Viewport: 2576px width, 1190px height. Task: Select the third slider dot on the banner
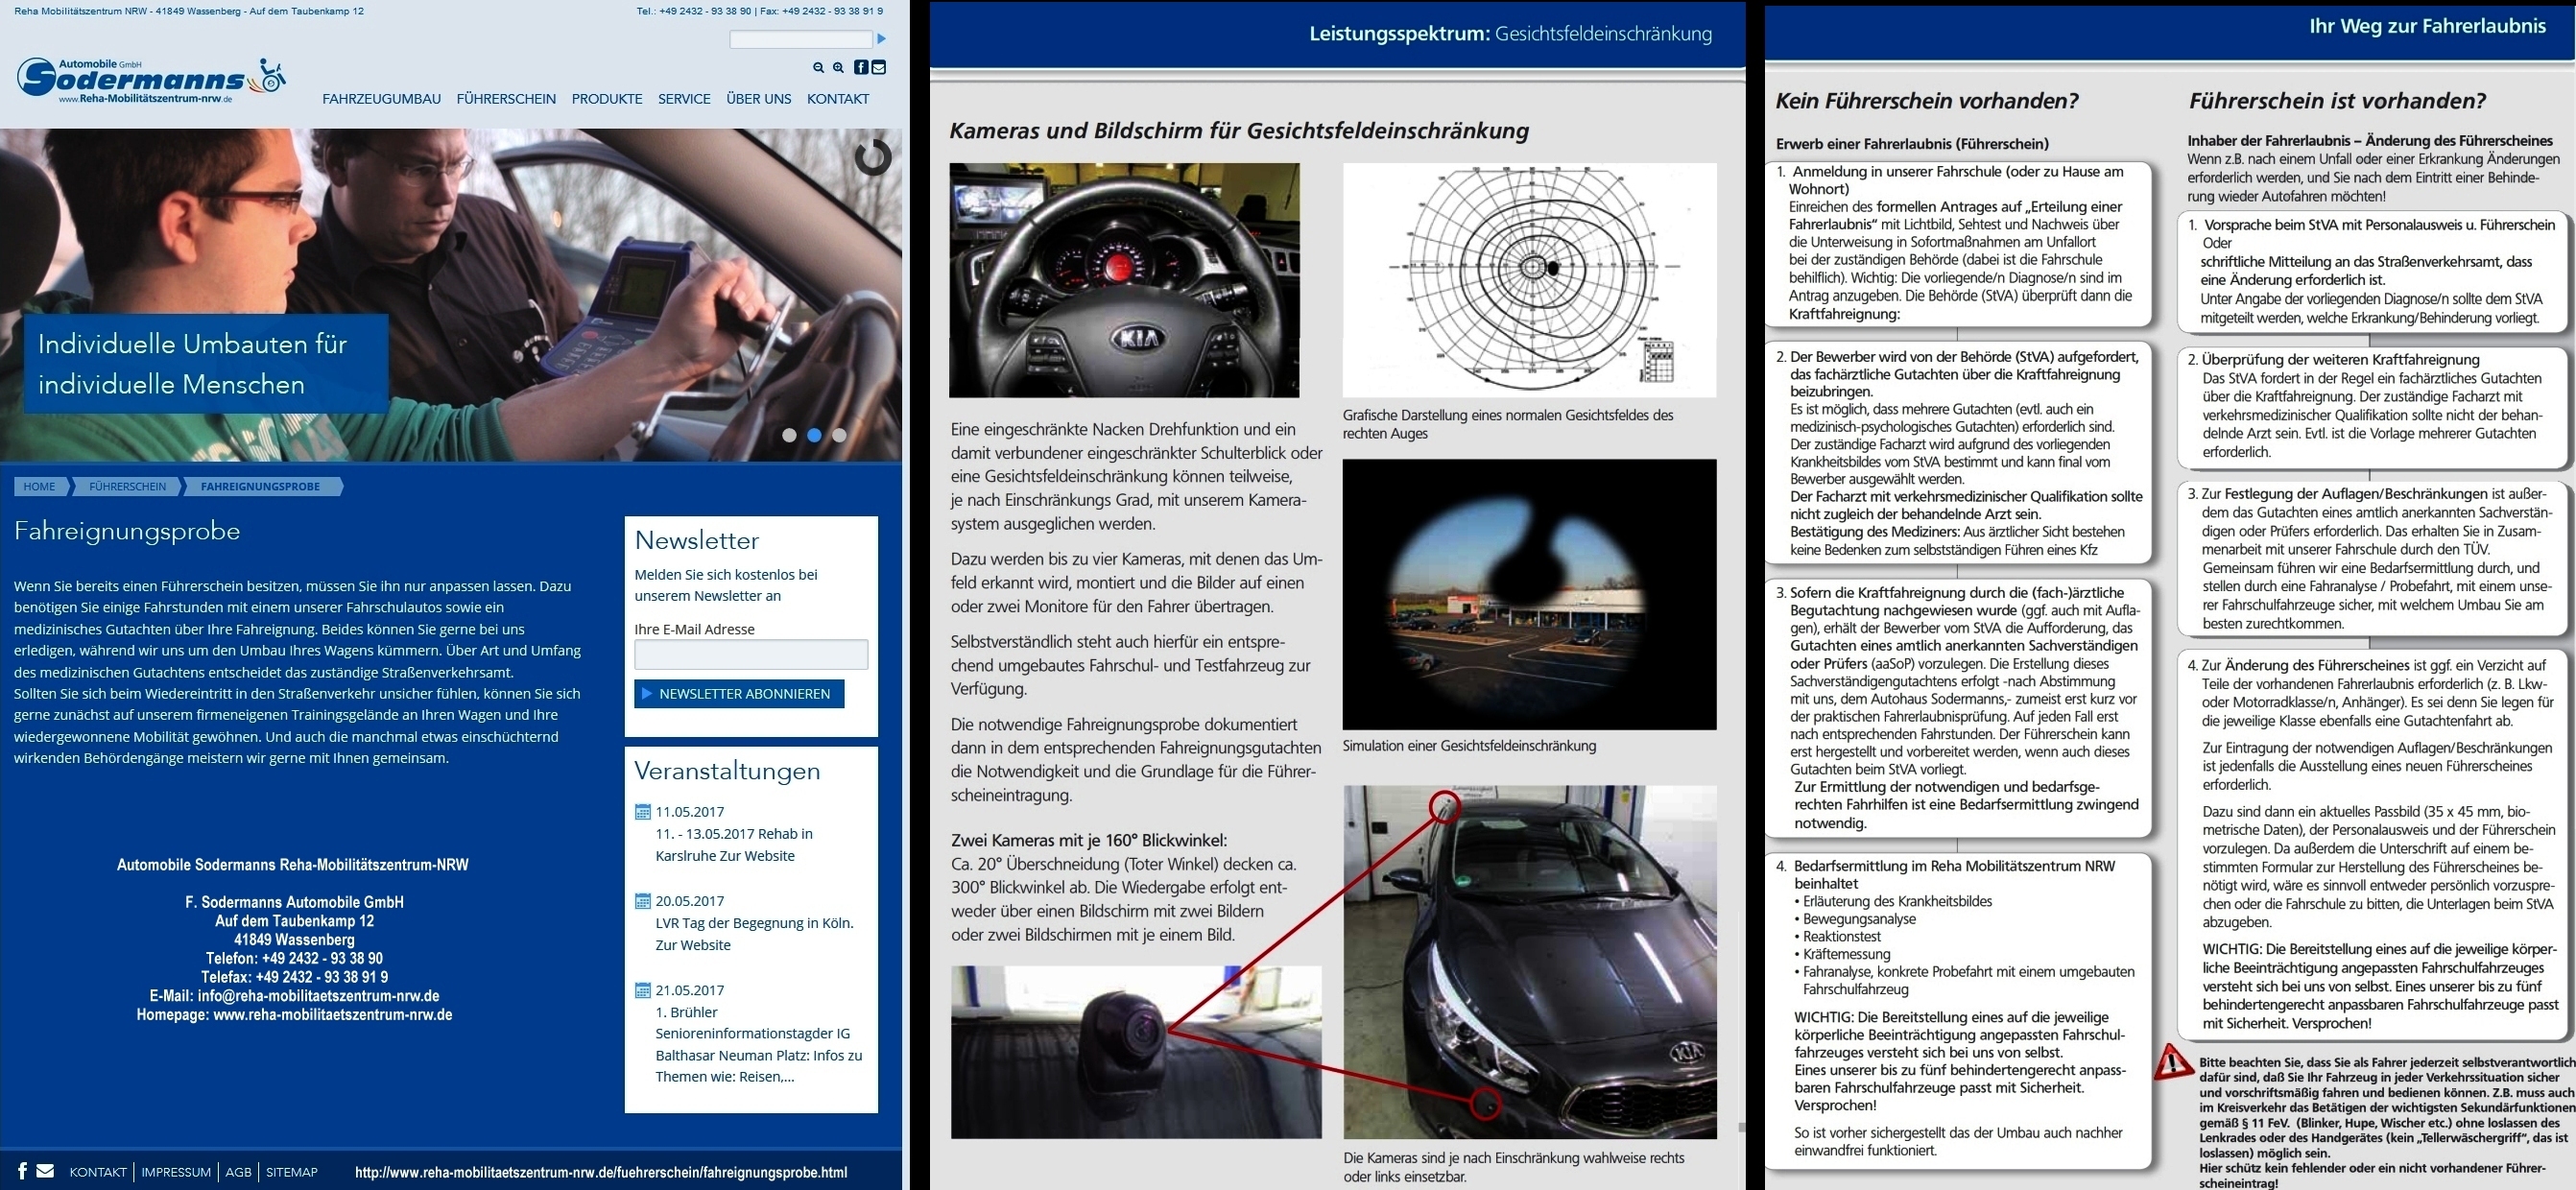click(x=839, y=435)
